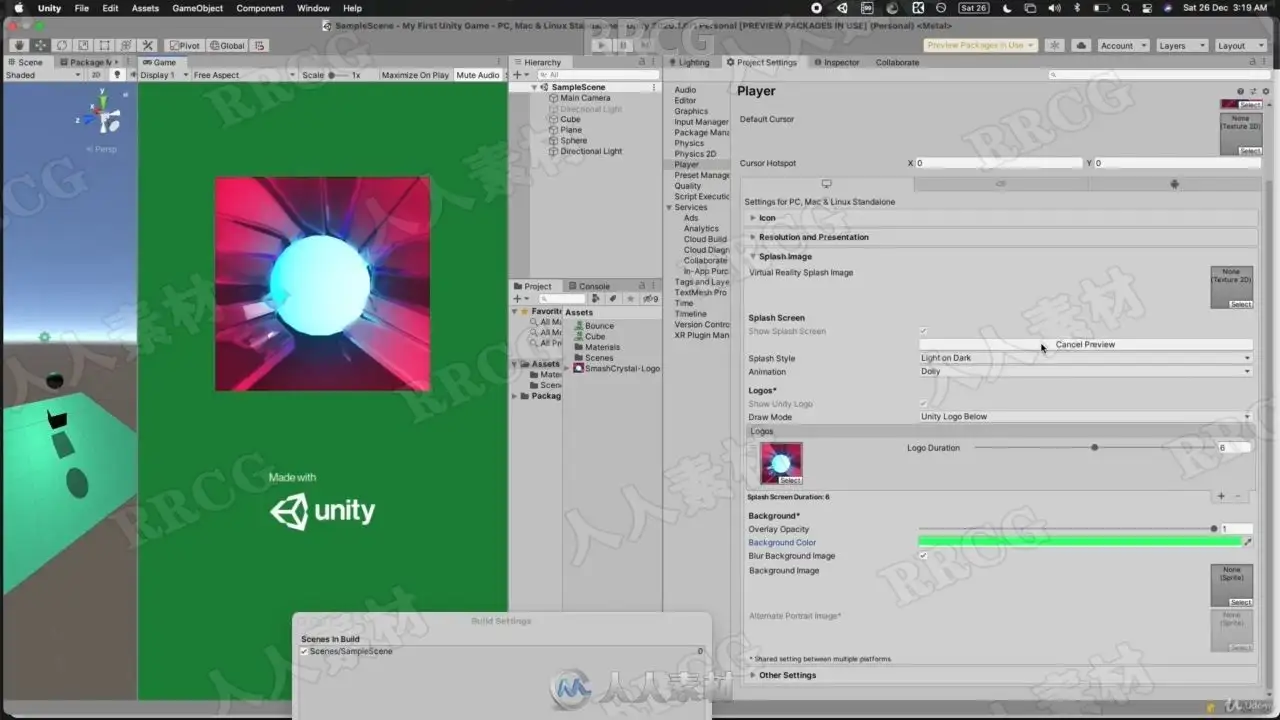This screenshot has height=720, width=1280.
Task: Click search by label icon in Project
Action: click(x=611, y=298)
